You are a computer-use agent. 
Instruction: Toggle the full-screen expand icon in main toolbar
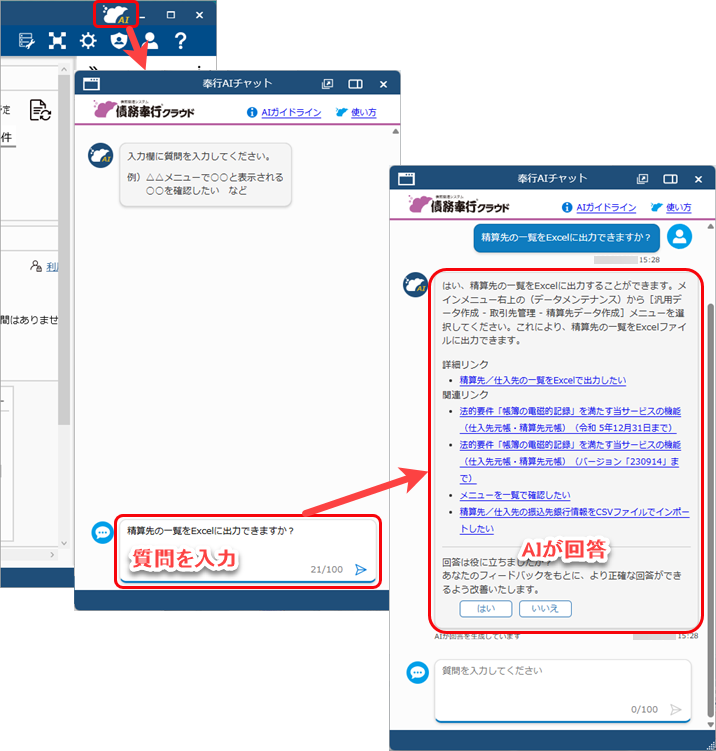(x=57, y=41)
